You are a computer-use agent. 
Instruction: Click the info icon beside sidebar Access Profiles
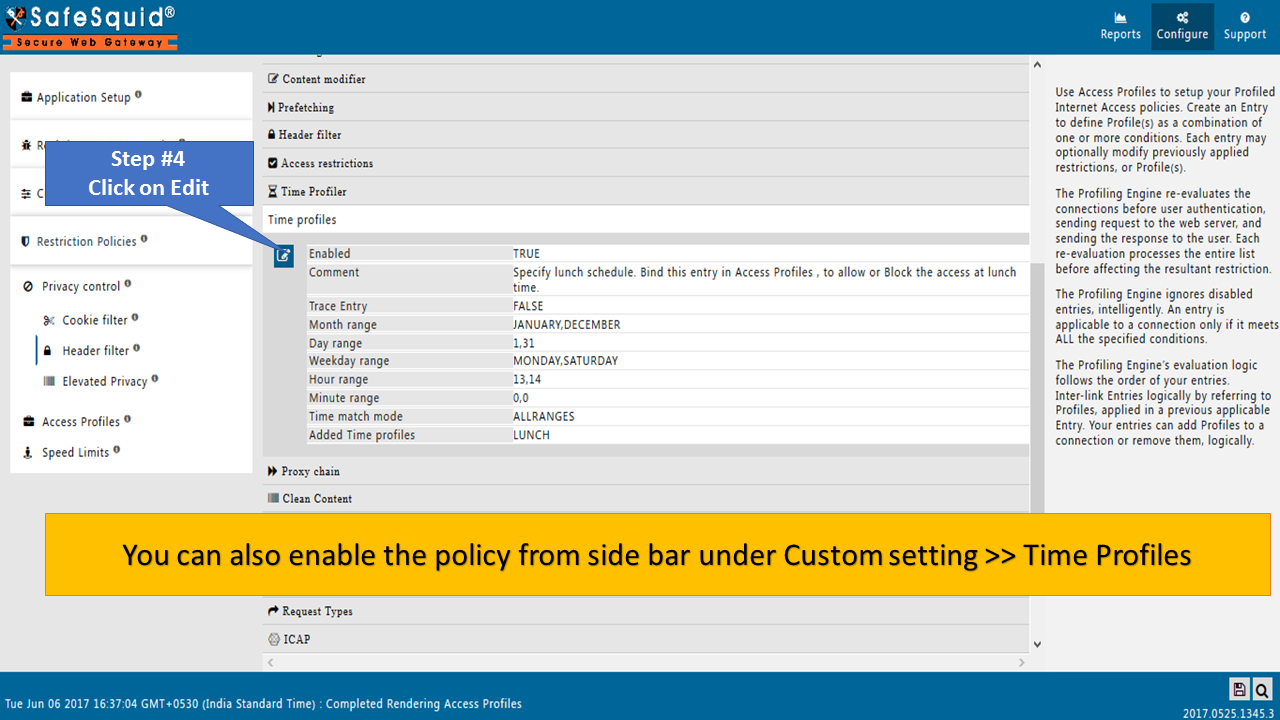[127, 419]
